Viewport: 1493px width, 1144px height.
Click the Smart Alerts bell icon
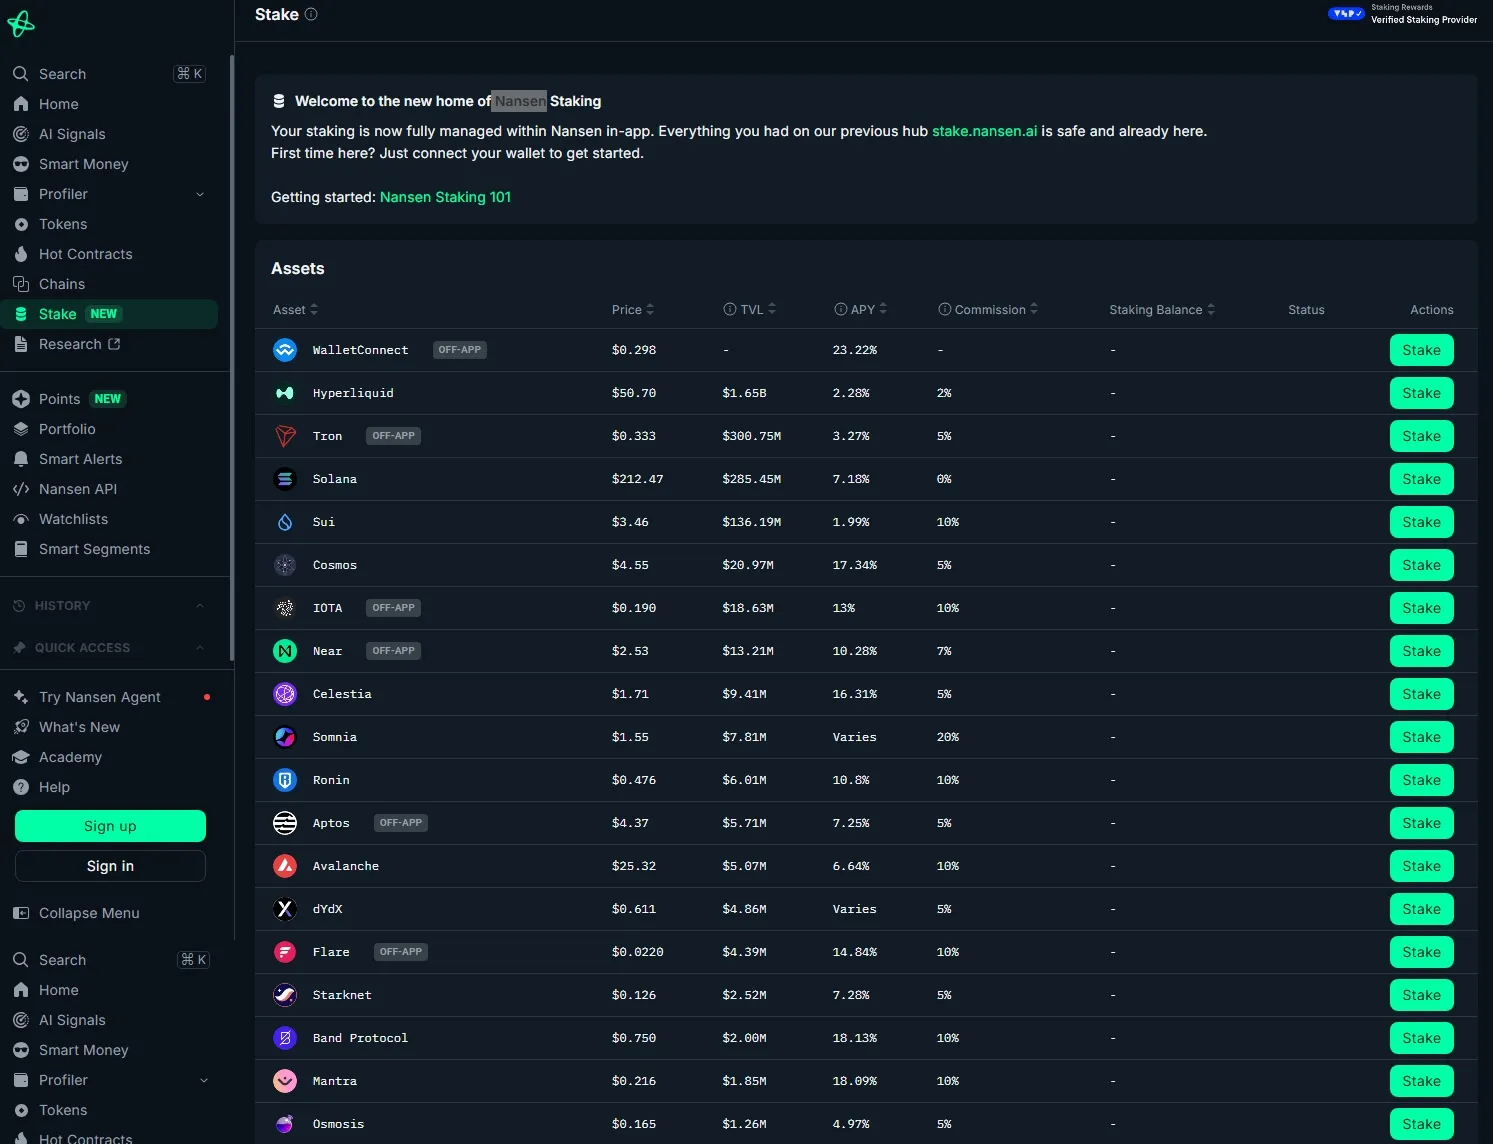(21, 459)
